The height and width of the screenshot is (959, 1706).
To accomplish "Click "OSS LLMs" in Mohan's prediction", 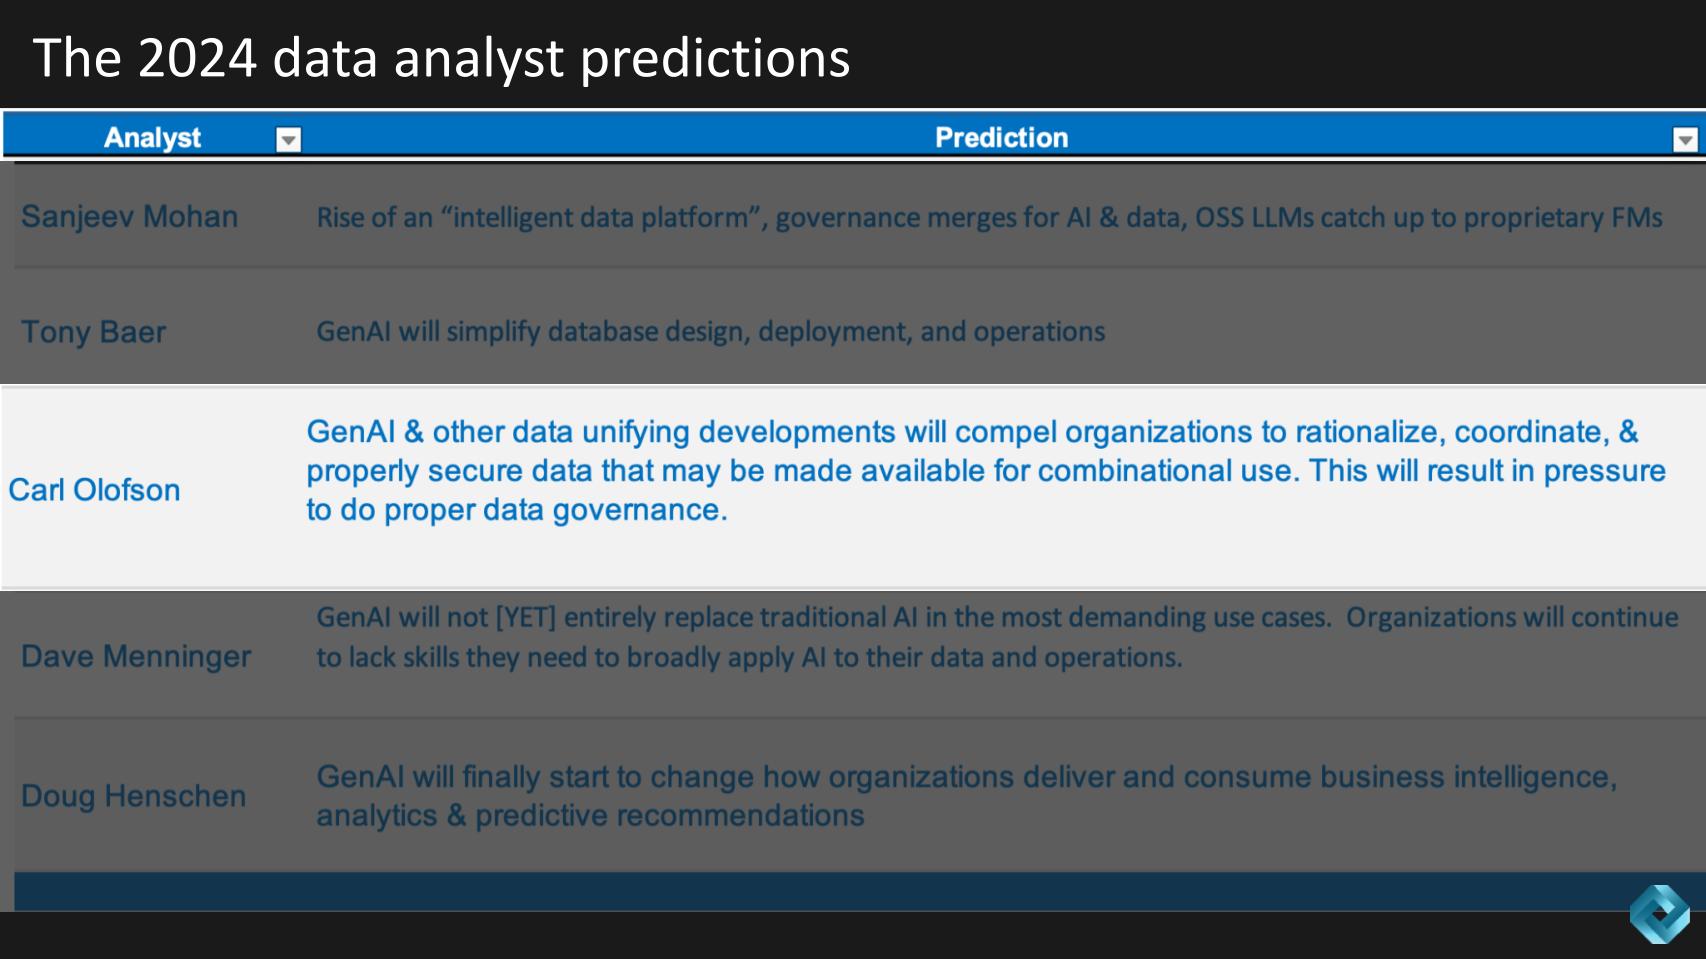I will pyautogui.click(x=1254, y=218).
